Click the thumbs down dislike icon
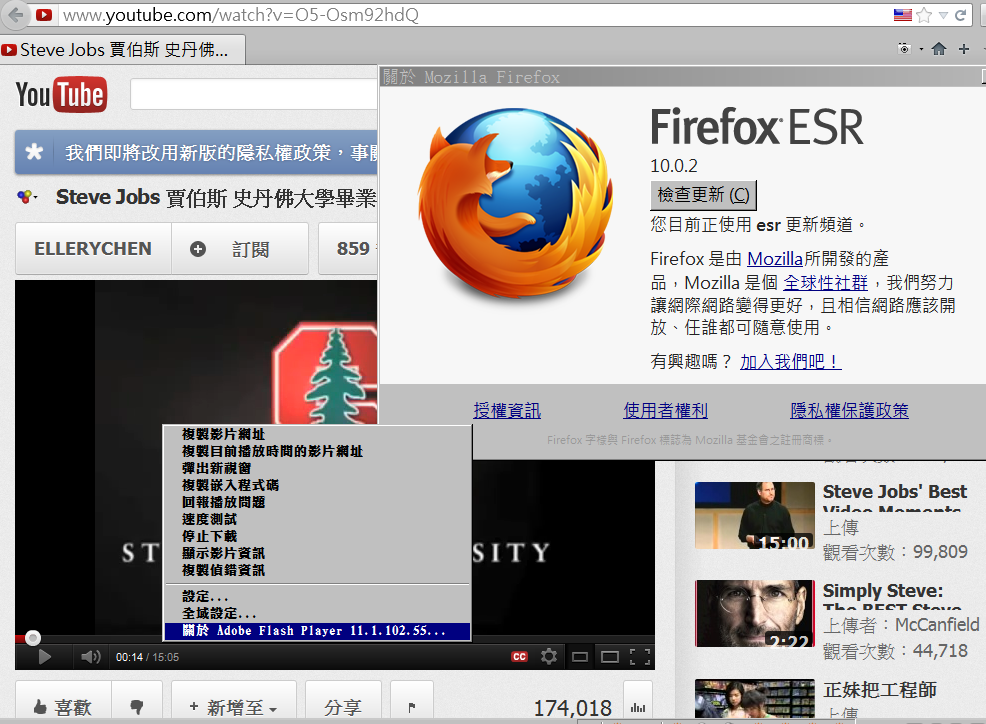 tap(136, 707)
